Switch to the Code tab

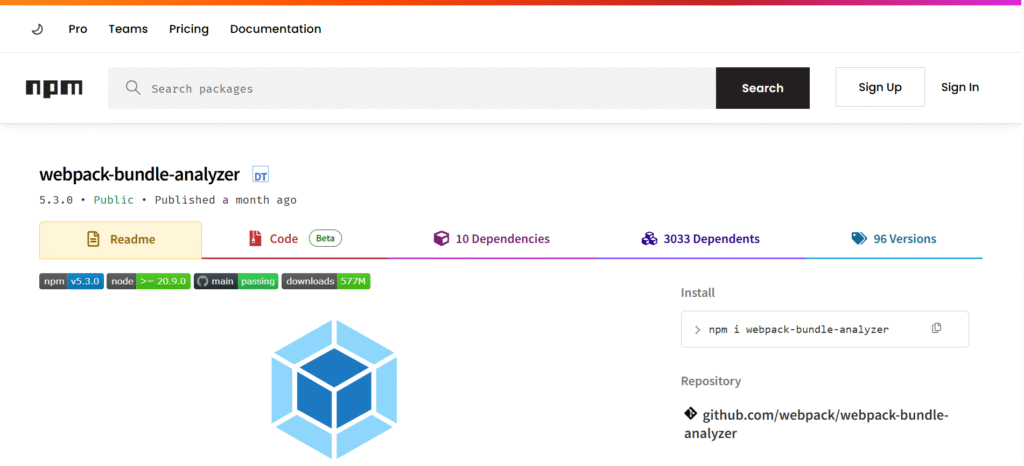click(295, 239)
